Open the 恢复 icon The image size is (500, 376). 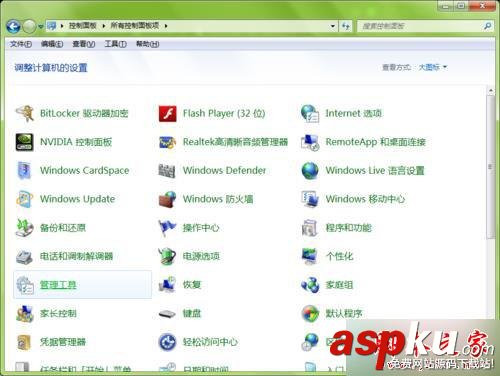[167, 285]
